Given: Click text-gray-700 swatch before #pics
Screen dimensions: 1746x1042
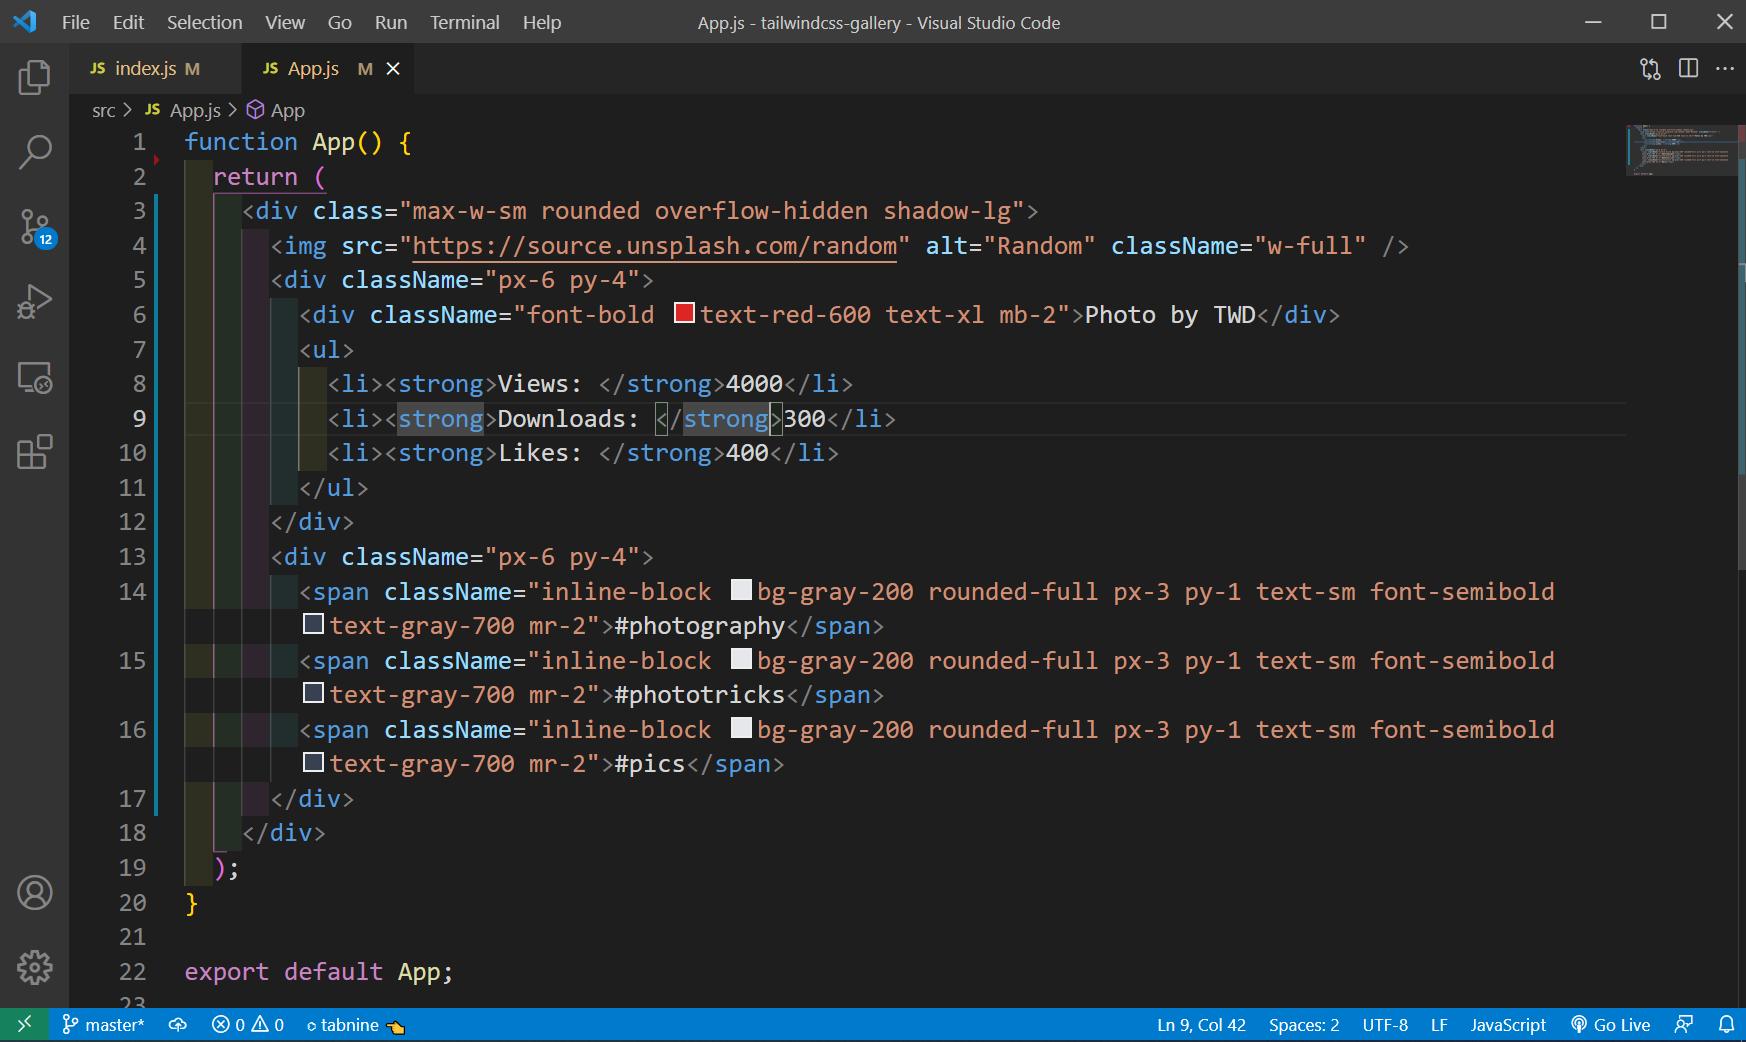Looking at the screenshot, I should coord(313,762).
